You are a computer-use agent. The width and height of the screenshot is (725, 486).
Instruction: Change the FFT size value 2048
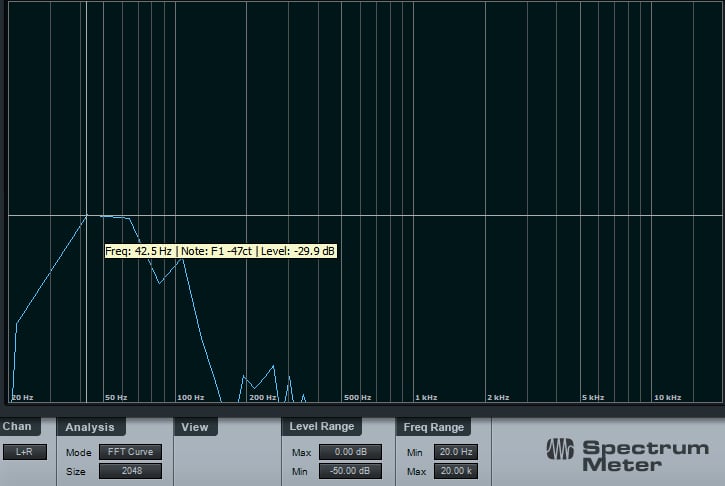pos(130,471)
